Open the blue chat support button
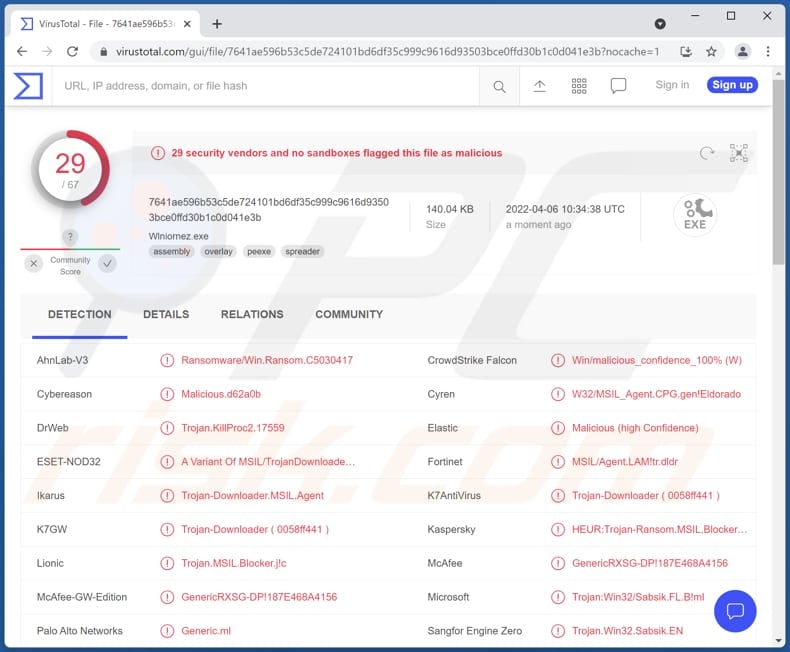790x652 pixels. (x=735, y=611)
